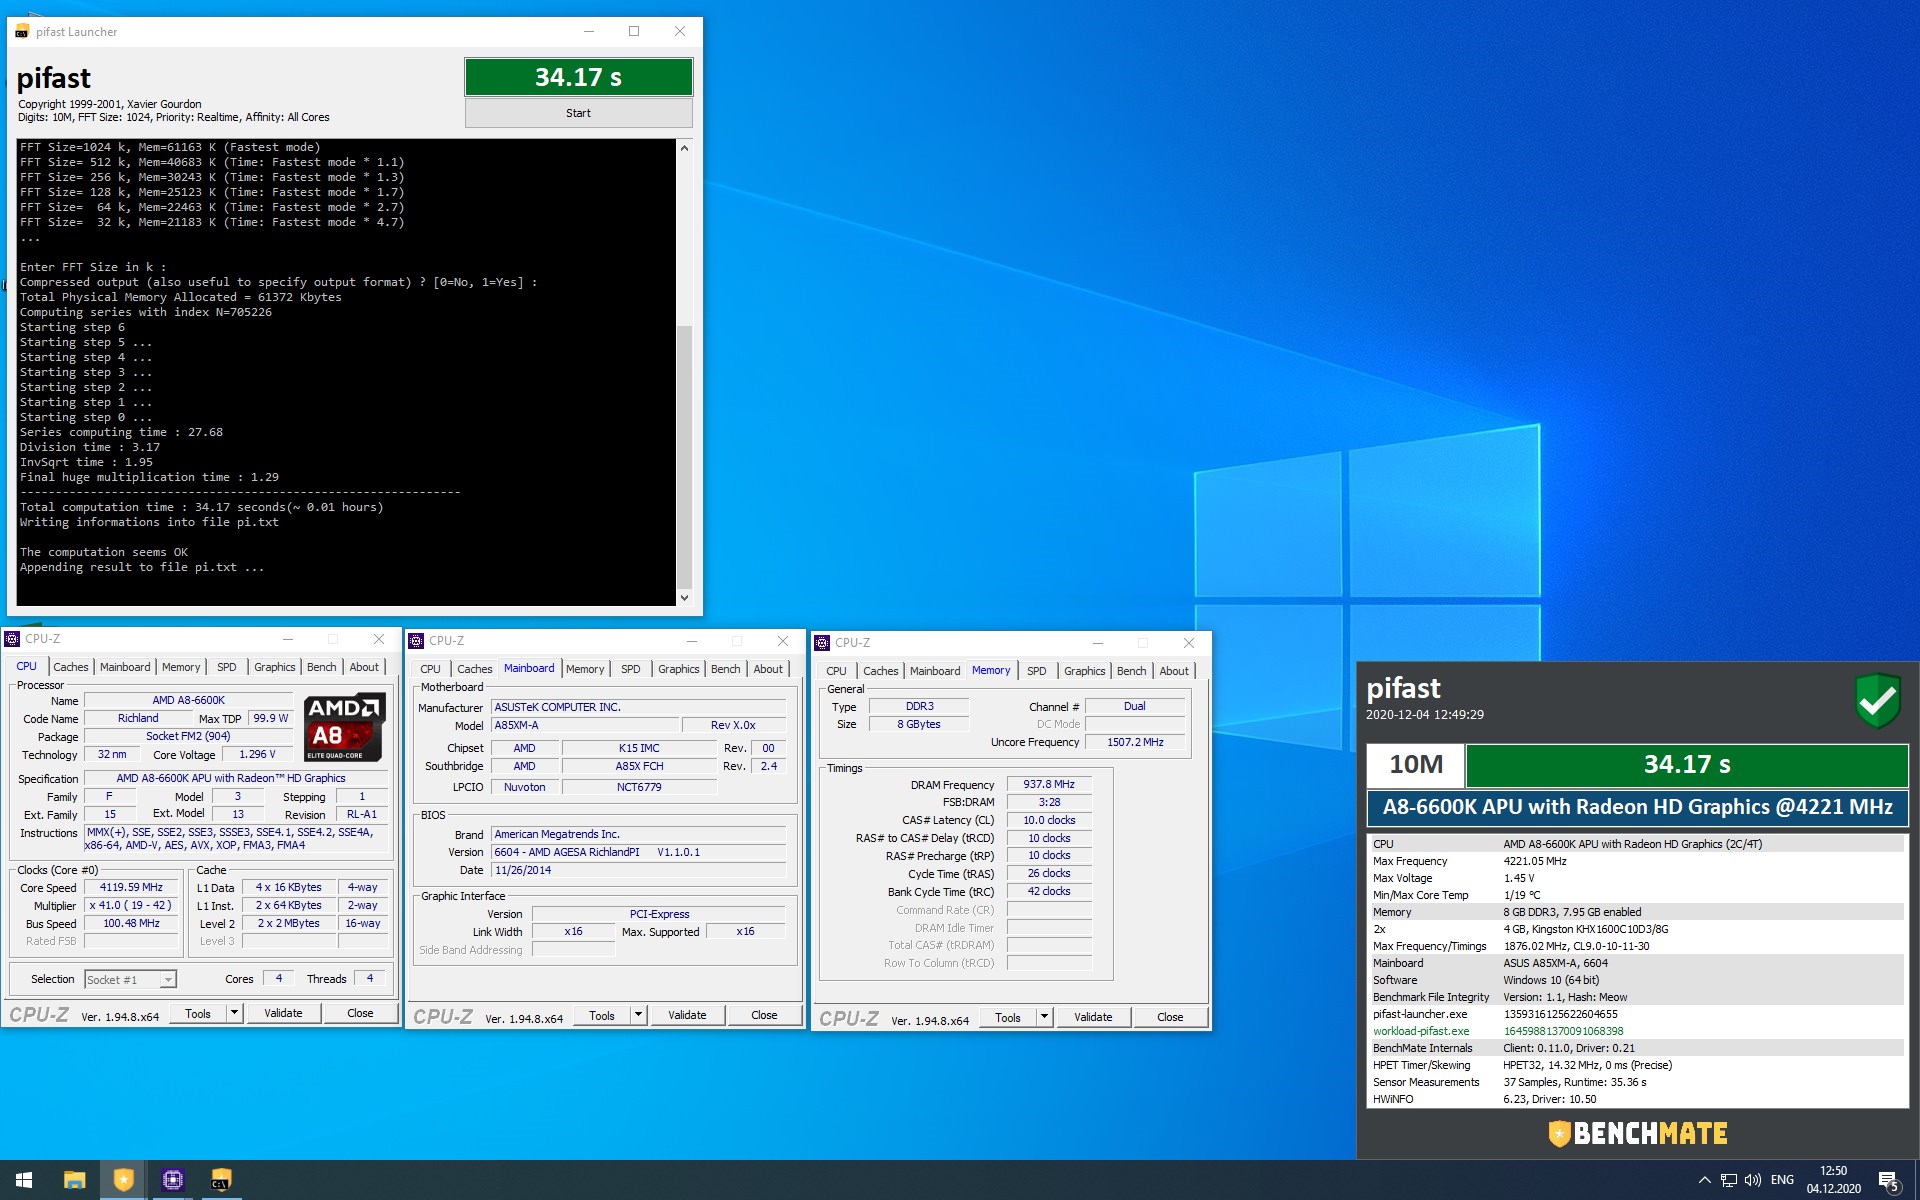Image resolution: width=1920 pixels, height=1200 pixels.
Task: Click Tools button in the Mainboard window
Action: [x=602, y=1015]
